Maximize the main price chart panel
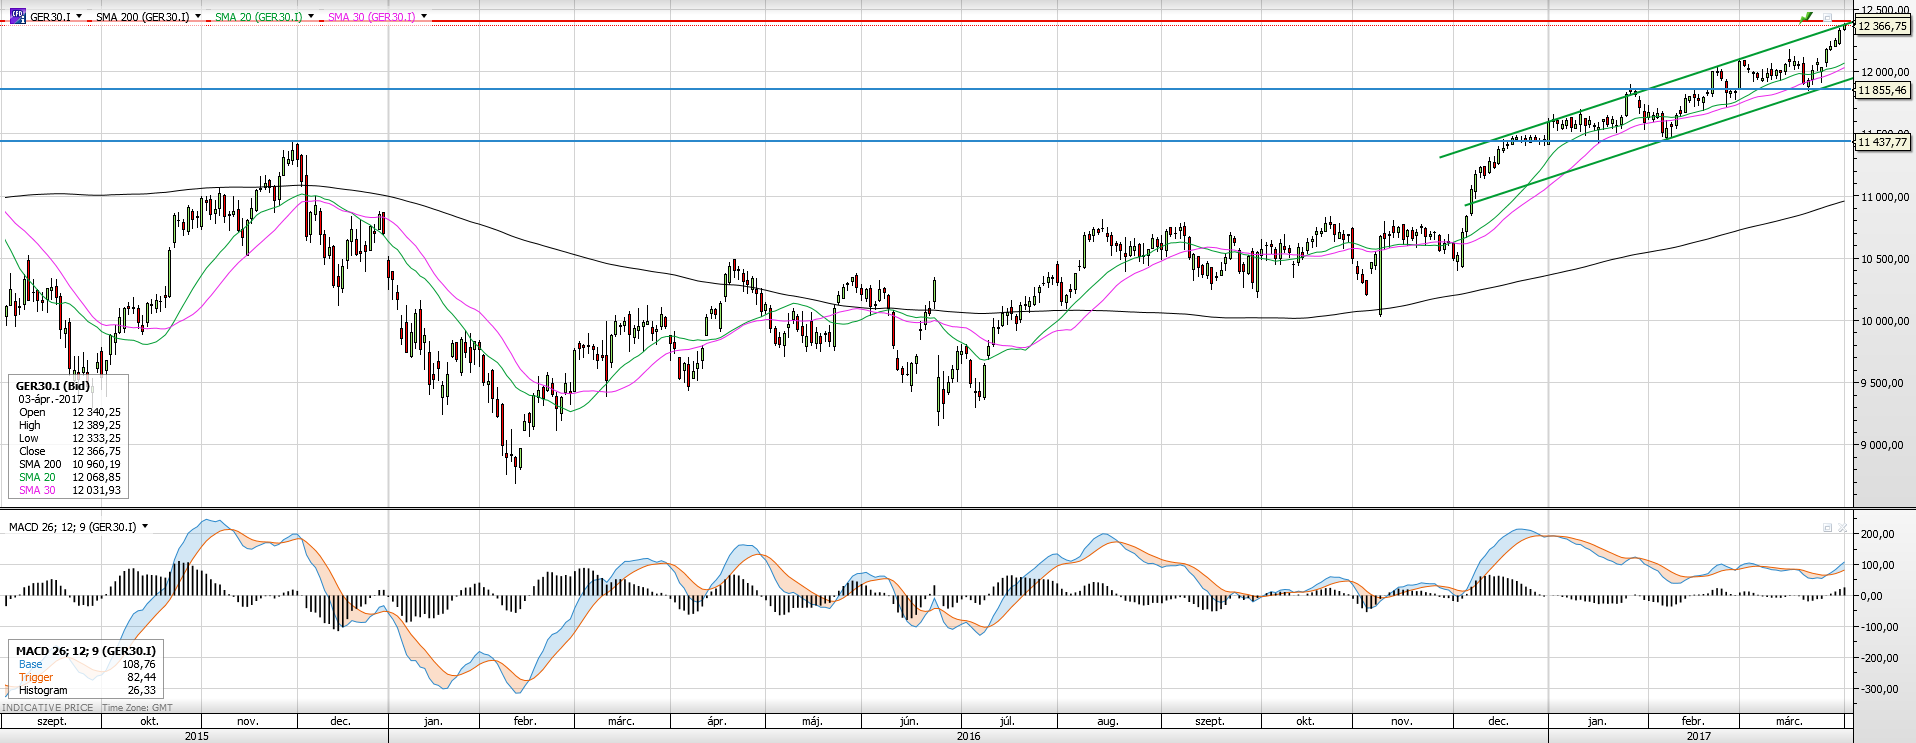This screenshot has height=743, width=1916. [1828, 17]
